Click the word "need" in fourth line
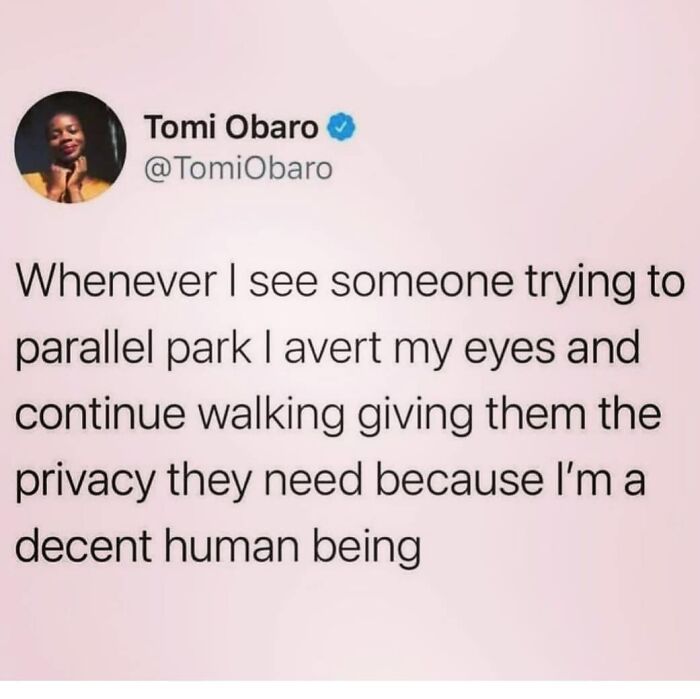 click(x=312, y=481)
